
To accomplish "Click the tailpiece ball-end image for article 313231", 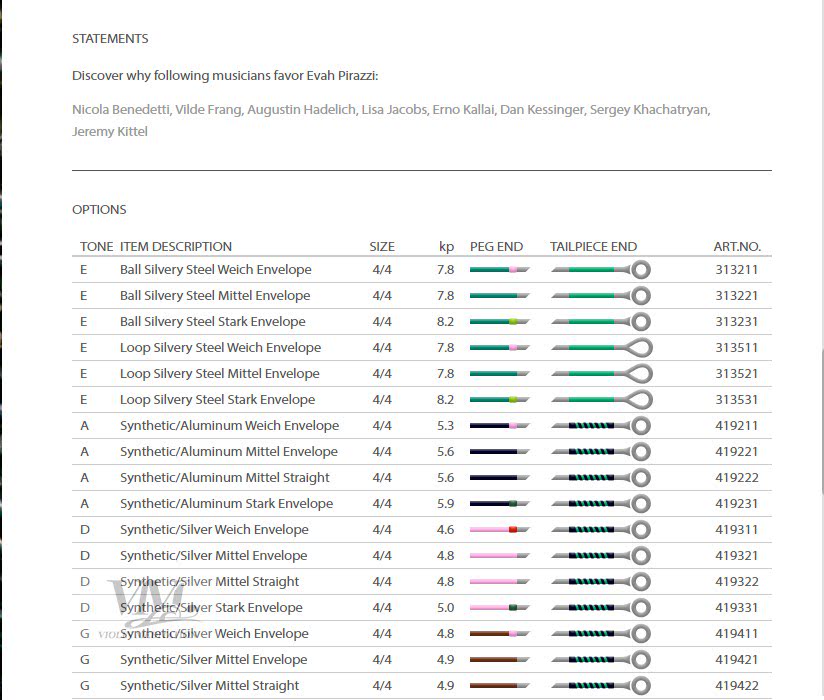I will [x=601, y=322].
